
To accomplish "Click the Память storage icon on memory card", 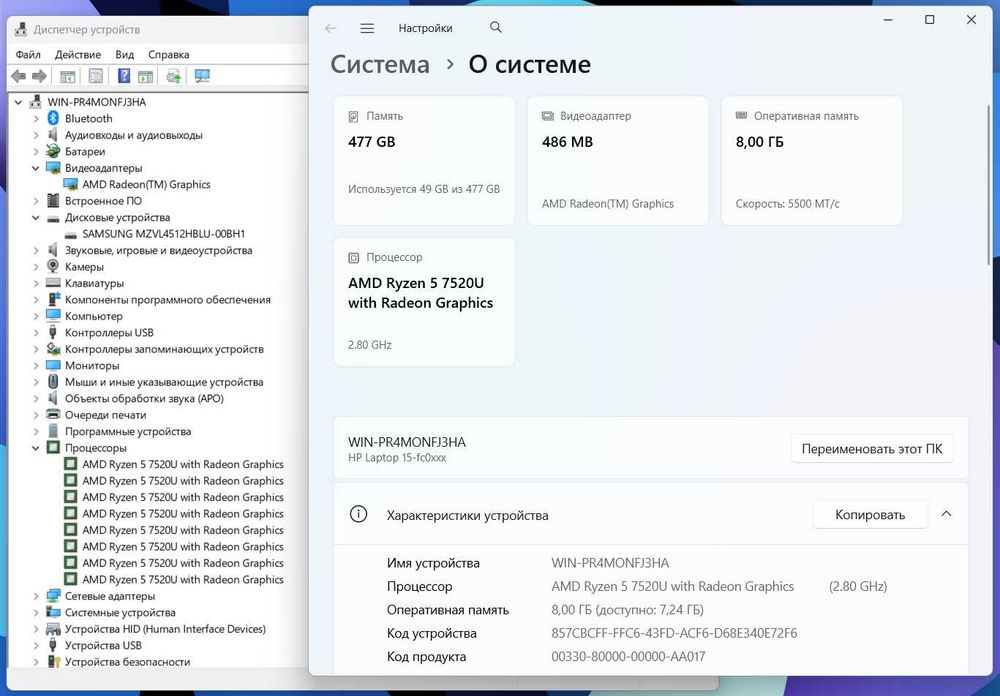I will pos(353,116).
